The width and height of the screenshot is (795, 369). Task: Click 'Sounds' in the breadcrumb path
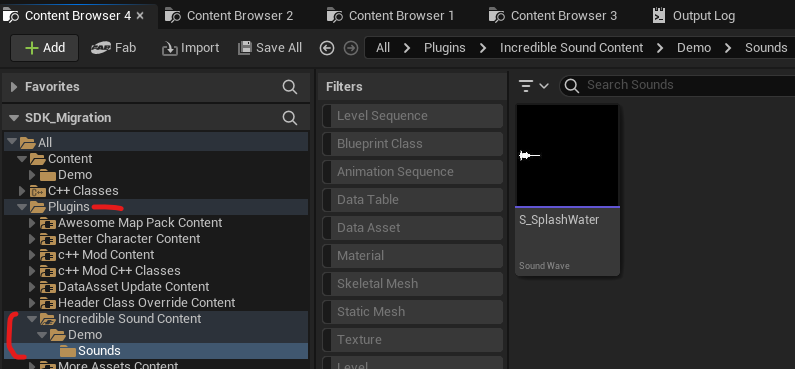click(766, 48)
